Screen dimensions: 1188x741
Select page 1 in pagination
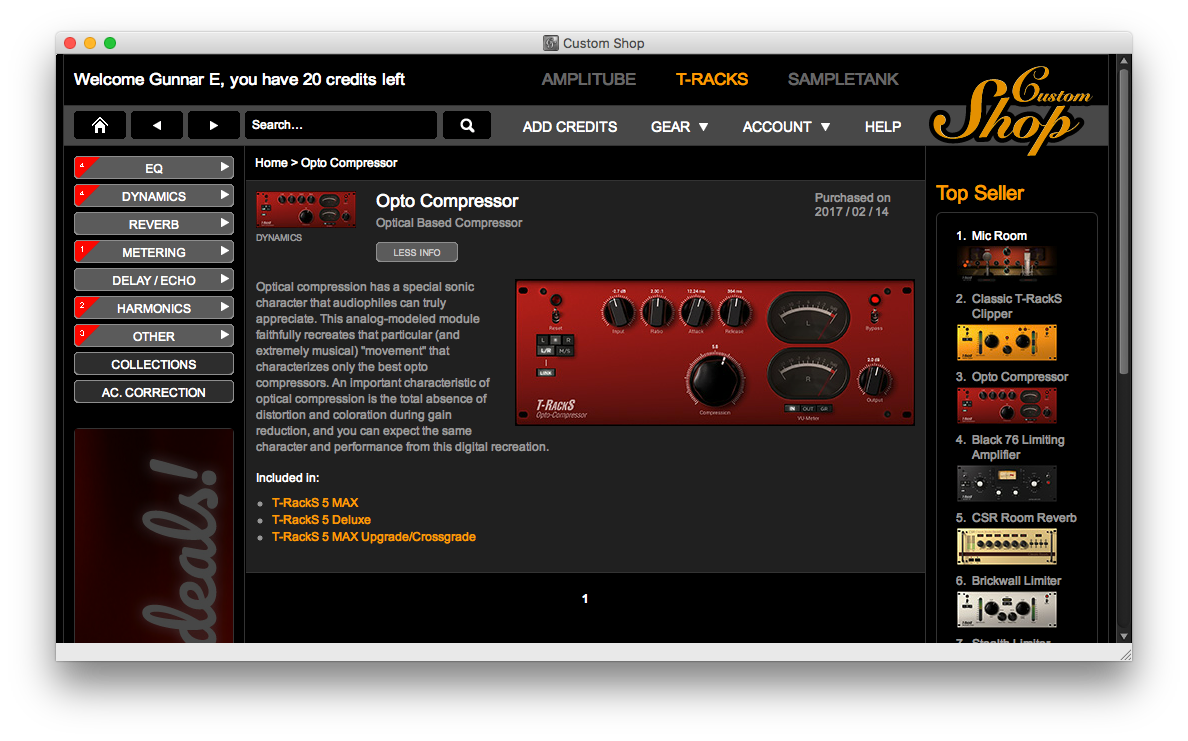585,599
